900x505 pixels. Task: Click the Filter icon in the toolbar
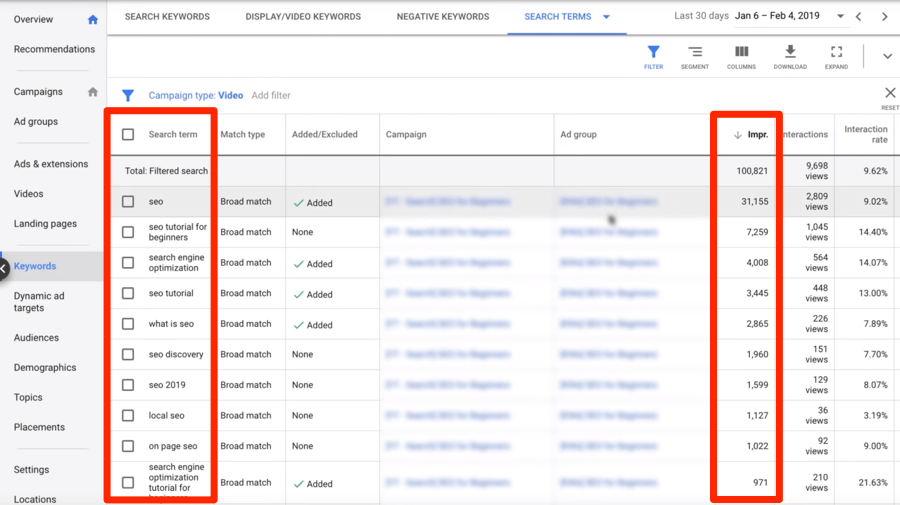pos(653,56)
